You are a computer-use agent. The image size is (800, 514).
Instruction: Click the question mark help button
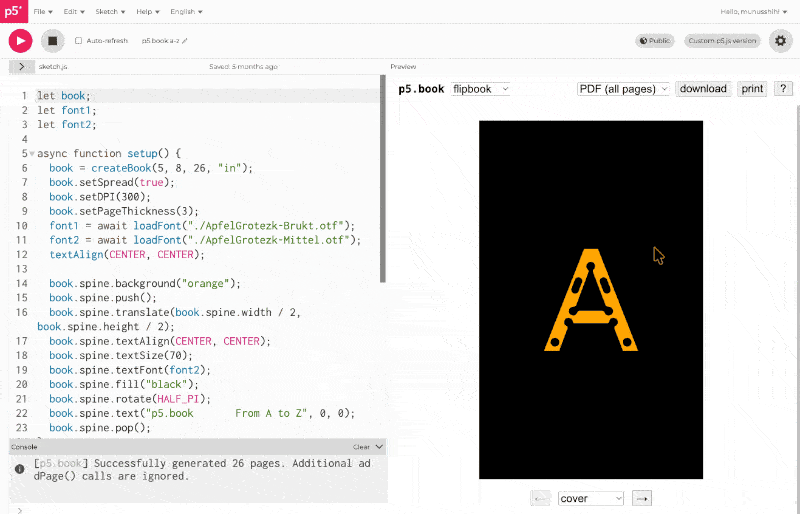[783, 89]
